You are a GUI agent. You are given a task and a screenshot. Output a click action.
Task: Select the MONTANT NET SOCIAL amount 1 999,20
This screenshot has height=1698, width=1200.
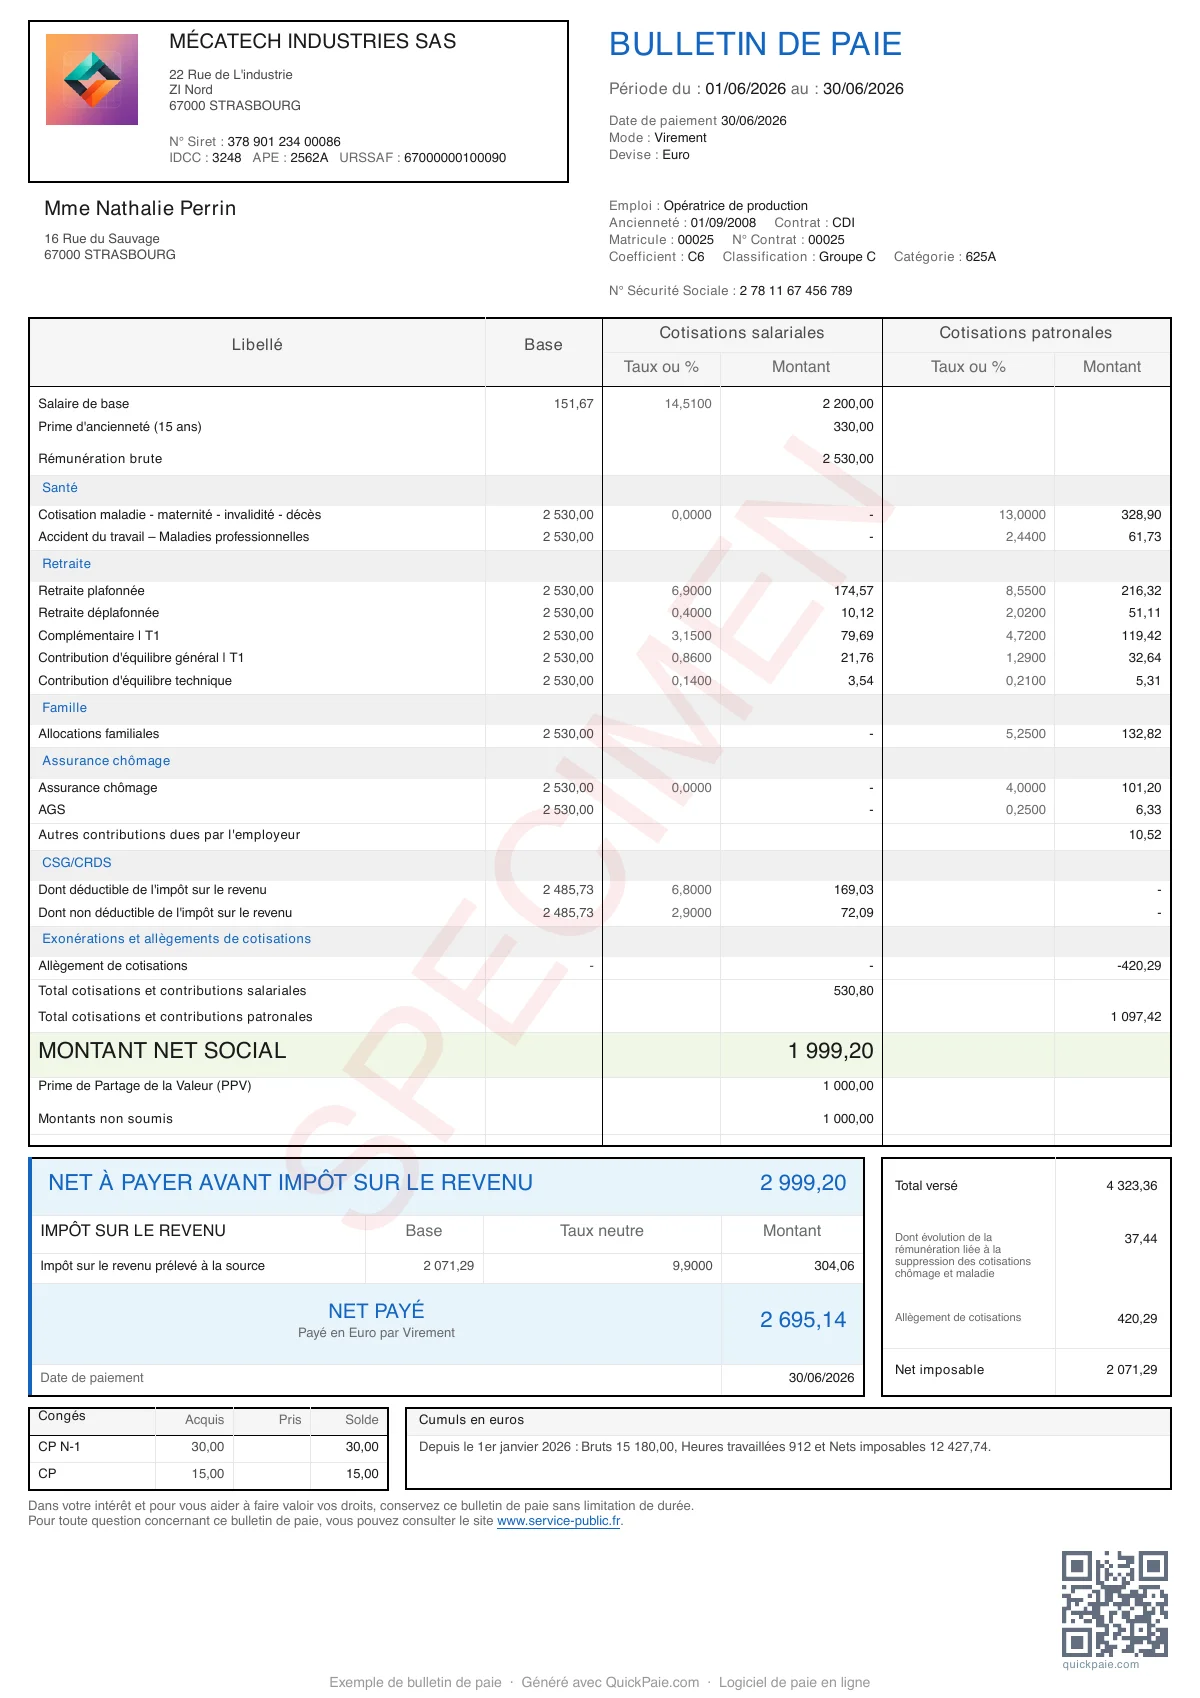click(830, 1051)
